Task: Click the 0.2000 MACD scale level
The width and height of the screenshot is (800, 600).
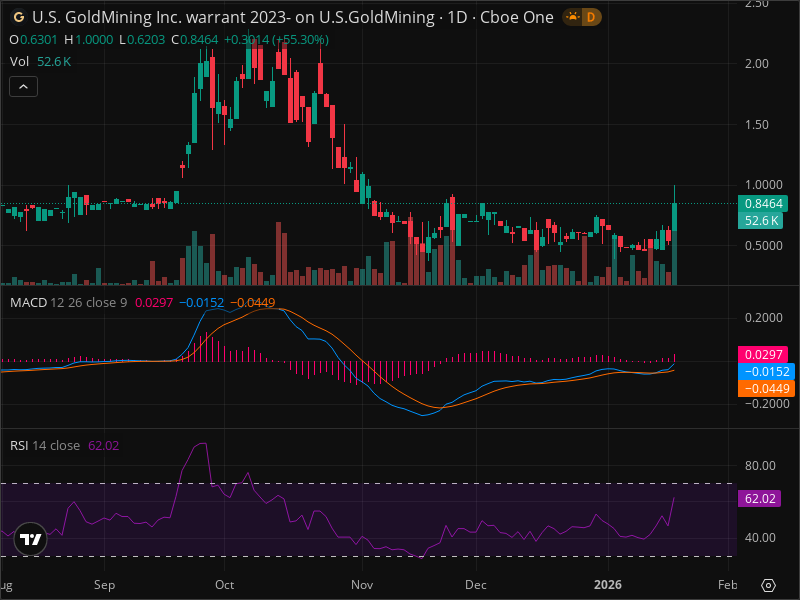Action: tap(763, 318)
